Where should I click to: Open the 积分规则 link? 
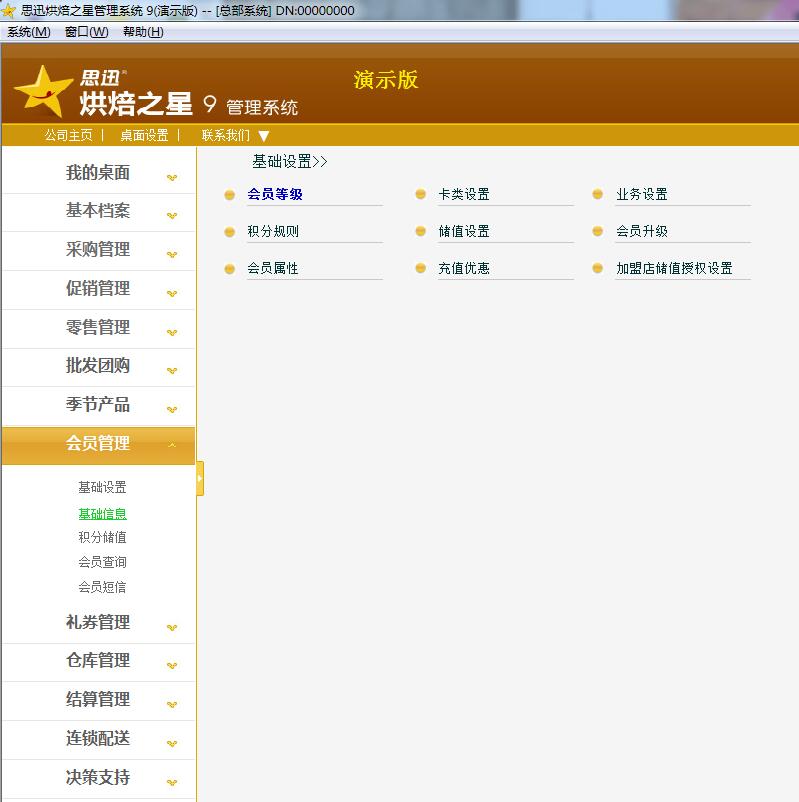click(273, 231)
